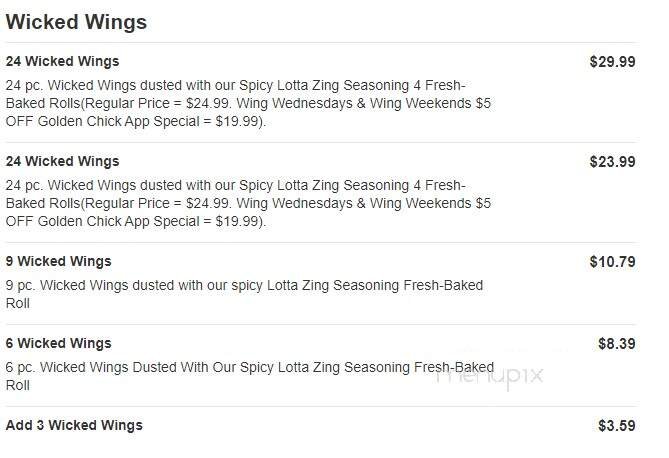Click the menupix watermark logo
This screenshot has height=458, width=669.
[x=490, y=374]
